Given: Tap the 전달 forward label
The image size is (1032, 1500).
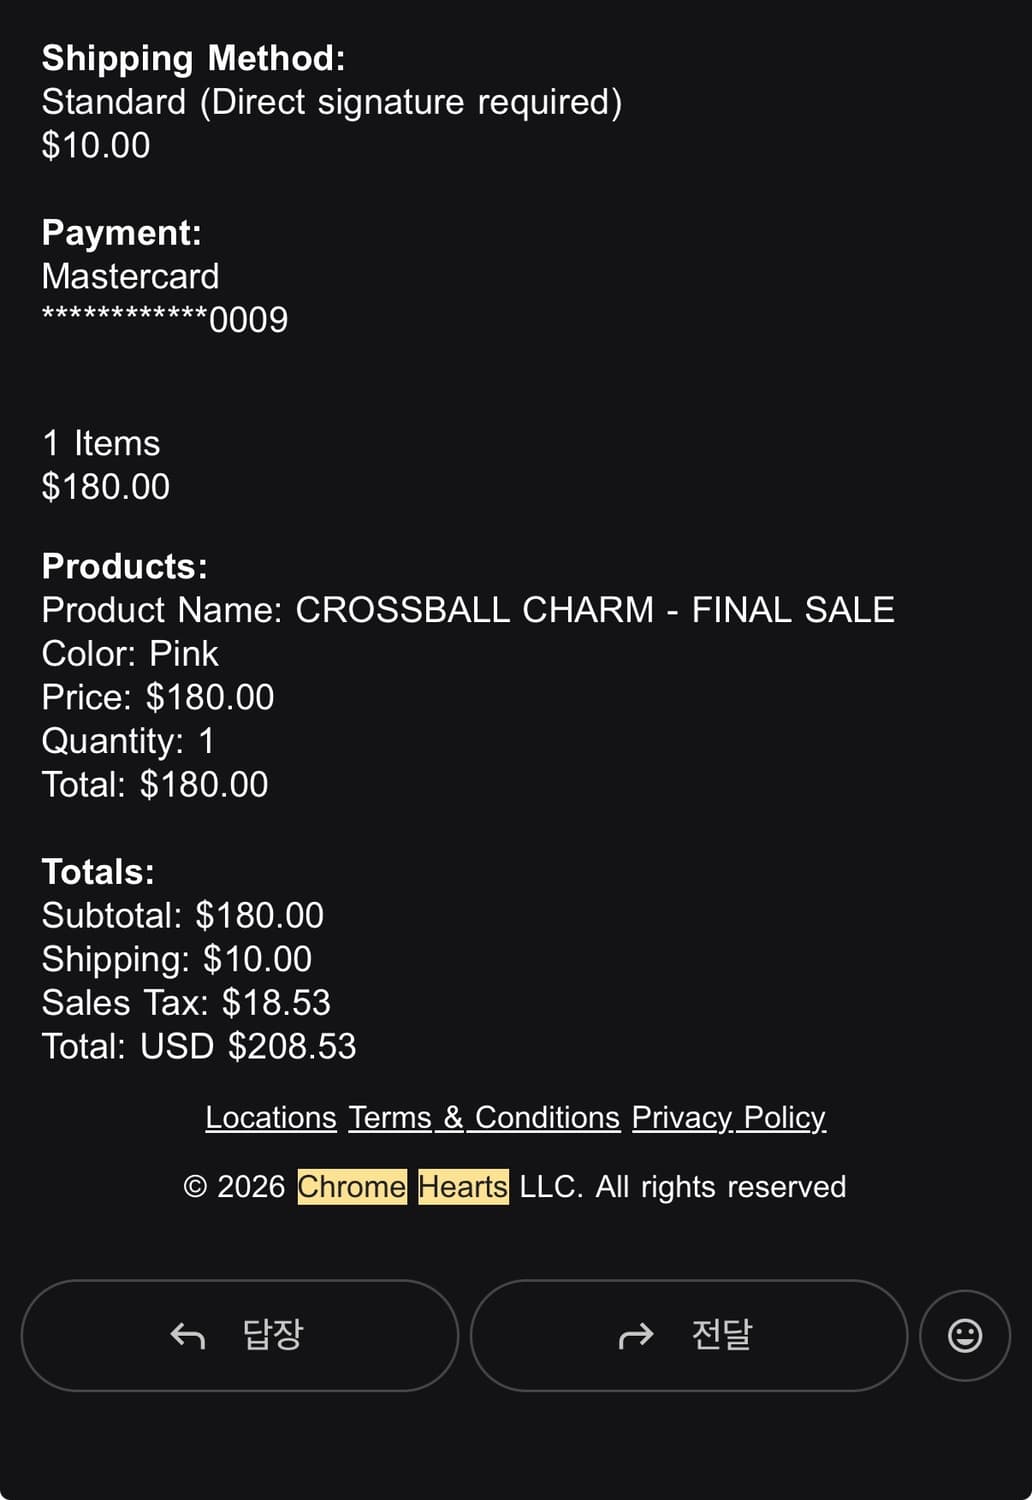Looking at the screenshot, I should 721,1335.
